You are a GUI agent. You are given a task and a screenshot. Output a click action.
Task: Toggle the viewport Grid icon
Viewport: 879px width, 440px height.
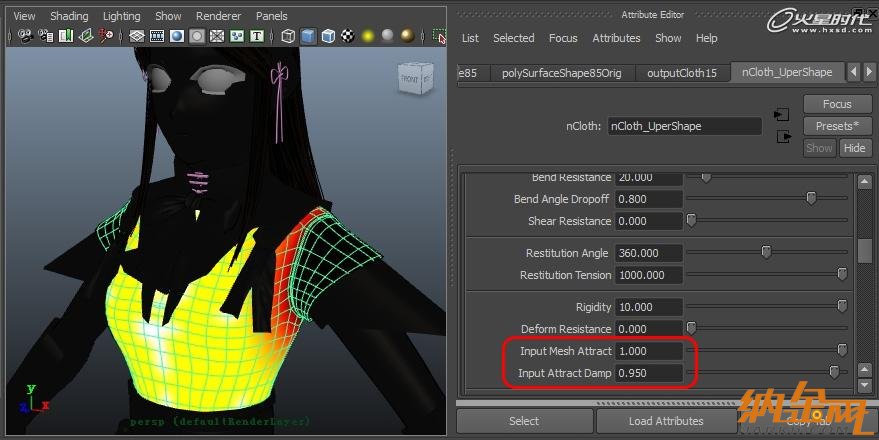tap(137, 36)
